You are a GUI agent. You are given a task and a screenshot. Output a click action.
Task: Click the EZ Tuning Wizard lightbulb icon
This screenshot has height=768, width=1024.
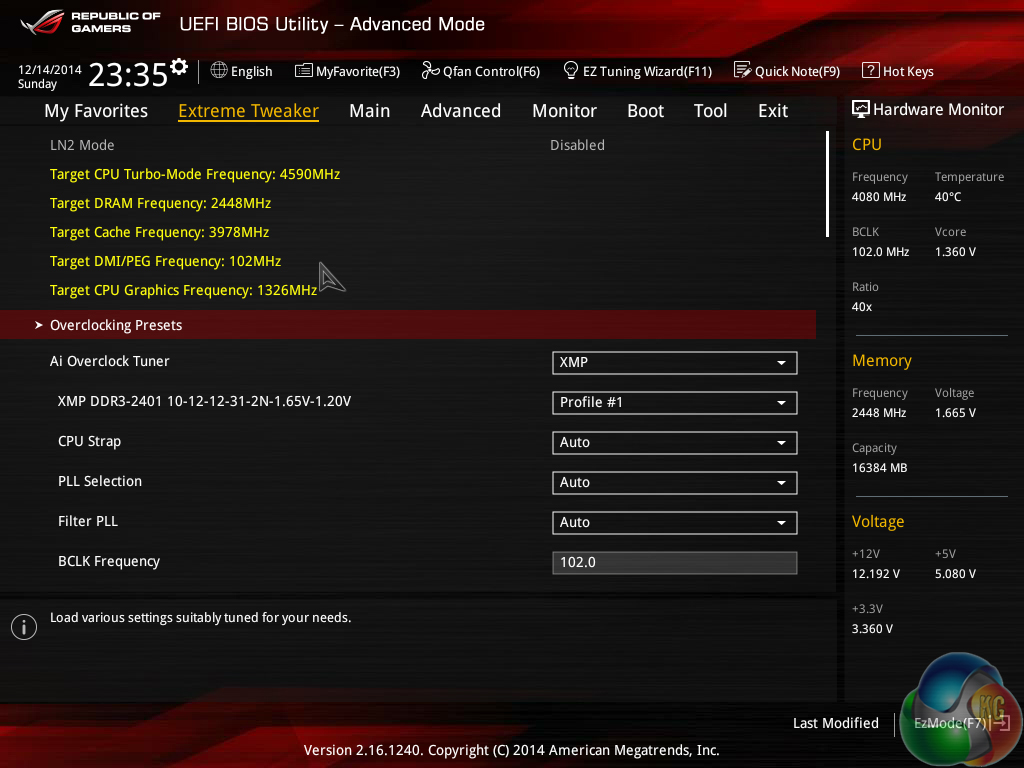click(570, 70)
